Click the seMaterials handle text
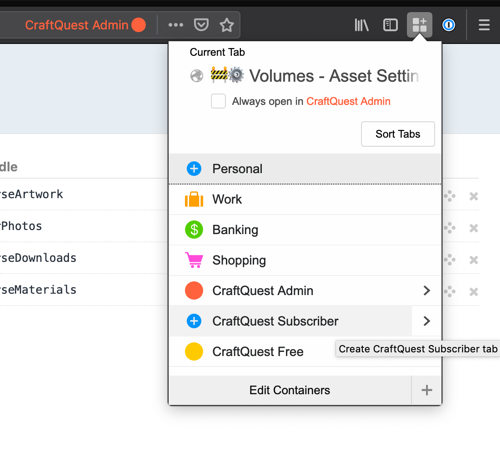 point(38,290)
